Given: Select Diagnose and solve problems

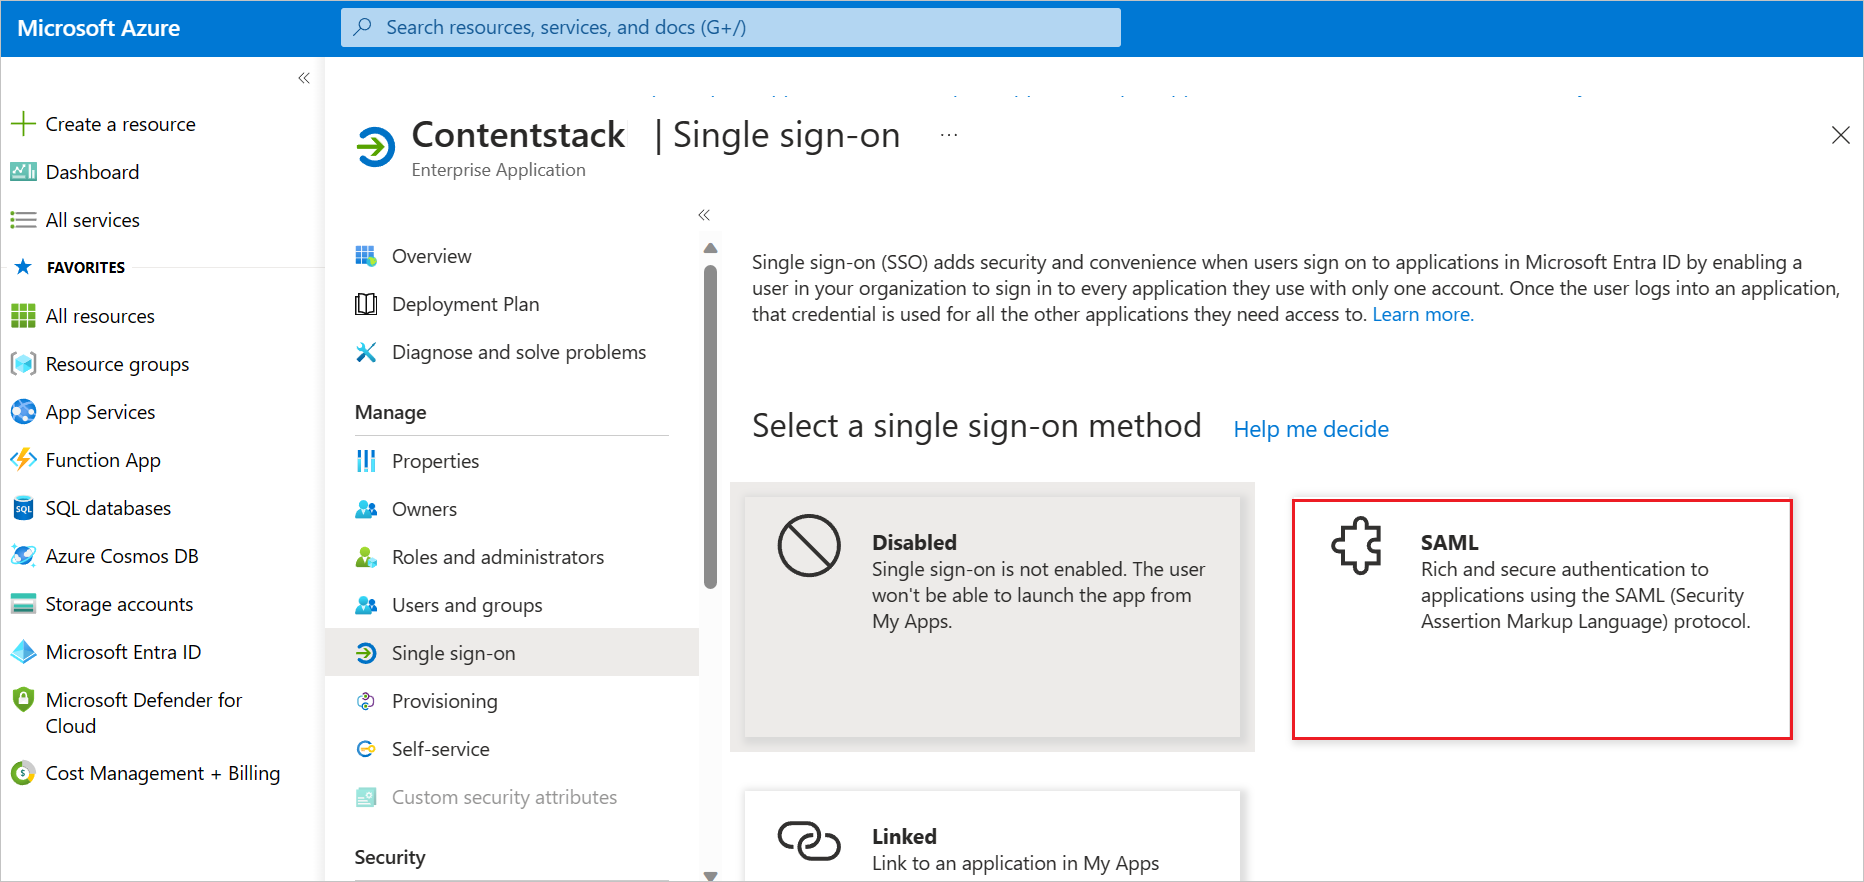Looking at the screenshot, I should tap(518, 351).
